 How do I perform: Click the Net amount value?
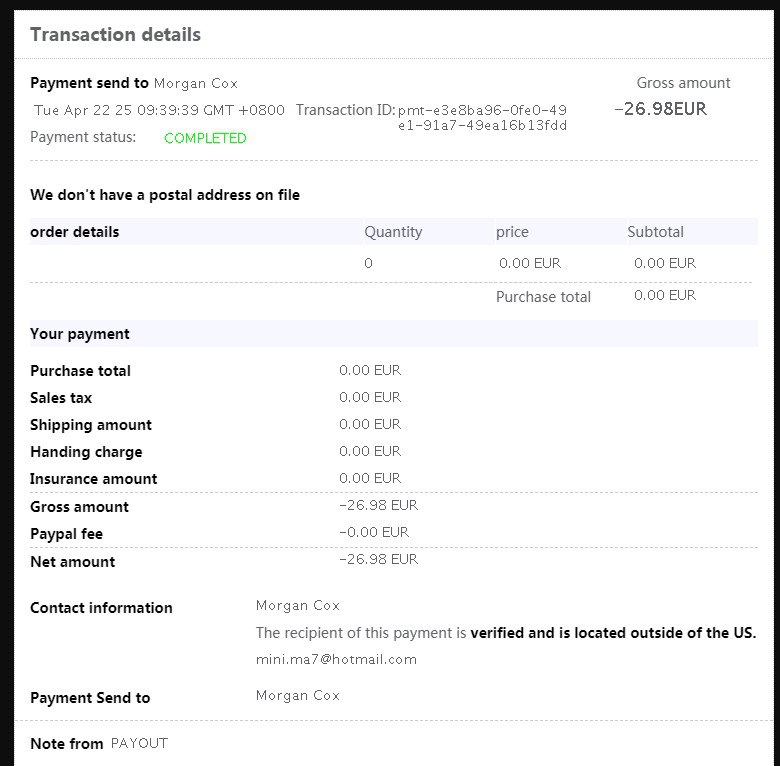379,559
